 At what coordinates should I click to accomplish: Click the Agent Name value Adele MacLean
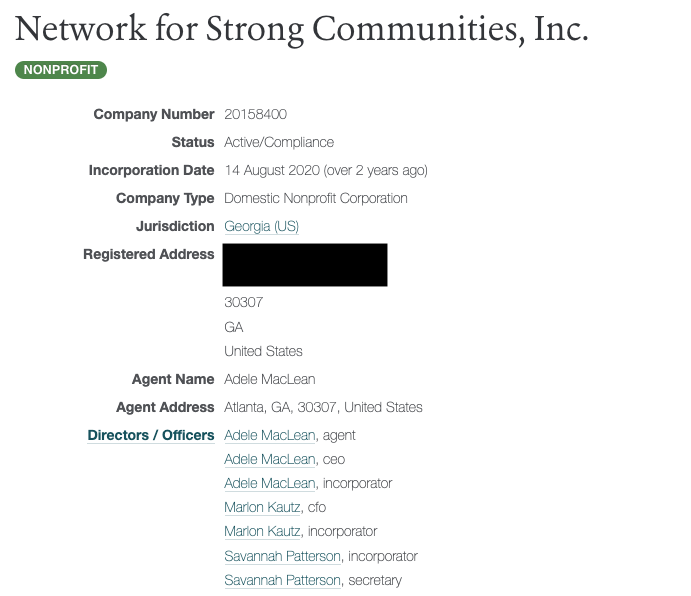click(269, 380)
